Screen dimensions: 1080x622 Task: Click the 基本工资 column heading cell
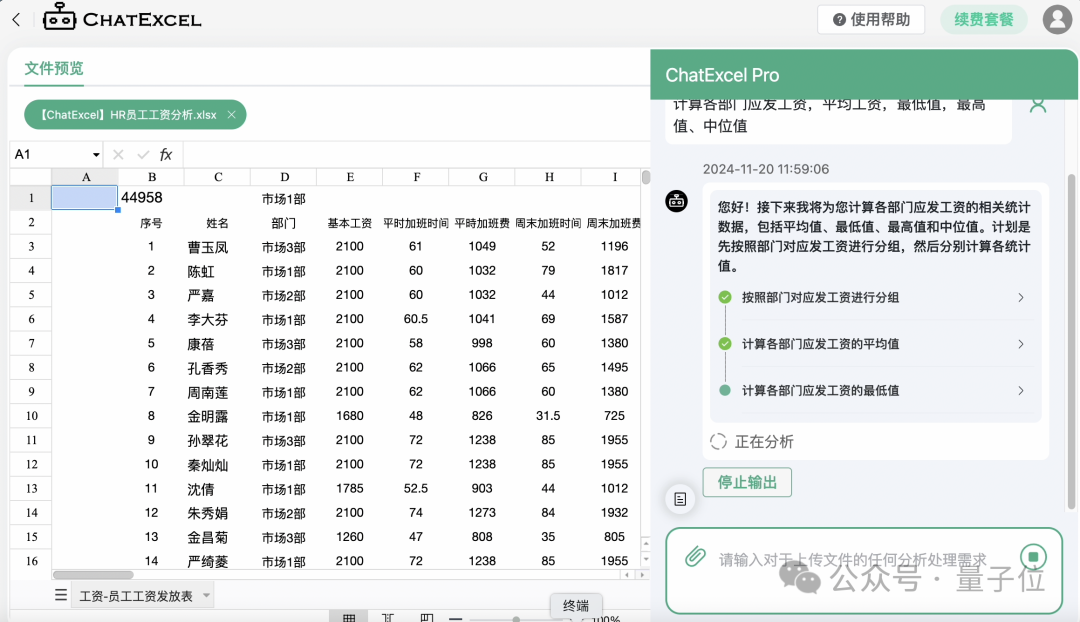(x=350, y=223)
